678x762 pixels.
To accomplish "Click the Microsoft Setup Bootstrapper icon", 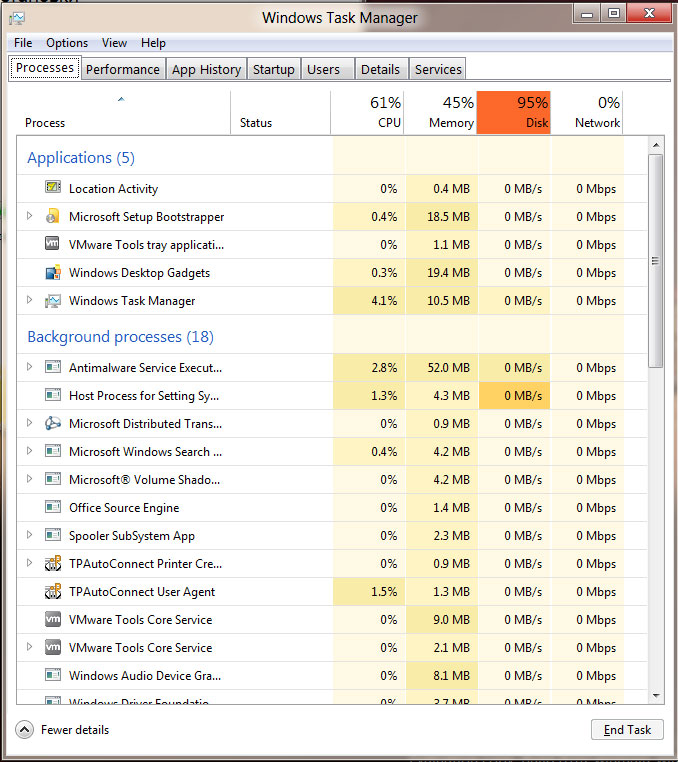I will coord(53,216).
